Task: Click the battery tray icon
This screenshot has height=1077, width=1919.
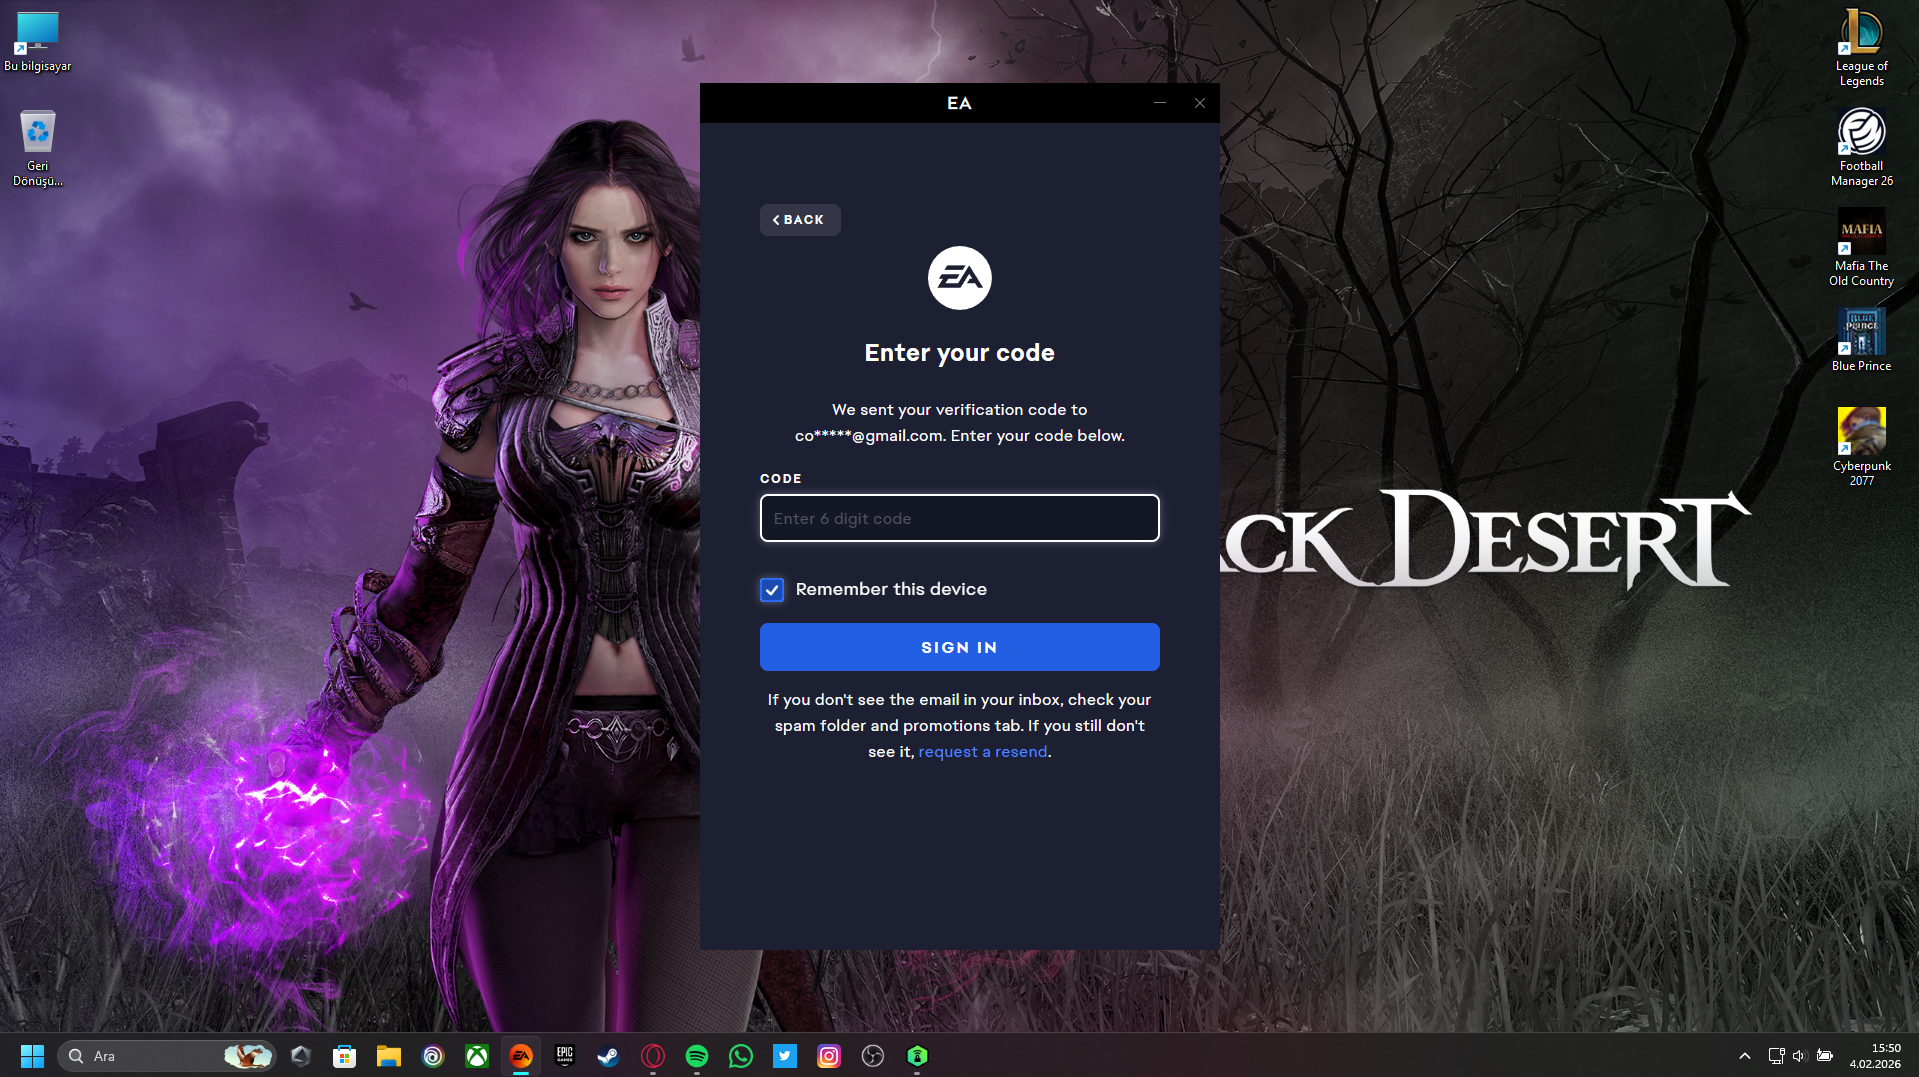Action: 1825,1056
